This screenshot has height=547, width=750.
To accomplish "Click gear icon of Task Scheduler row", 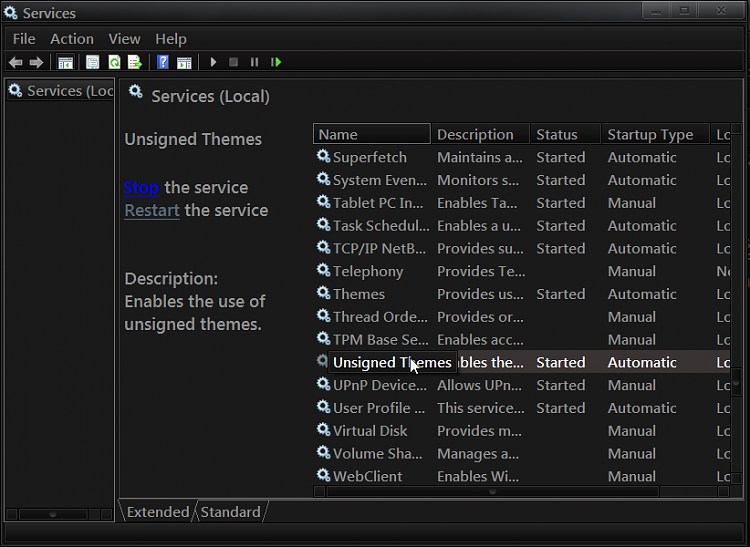I will [324, 224].
